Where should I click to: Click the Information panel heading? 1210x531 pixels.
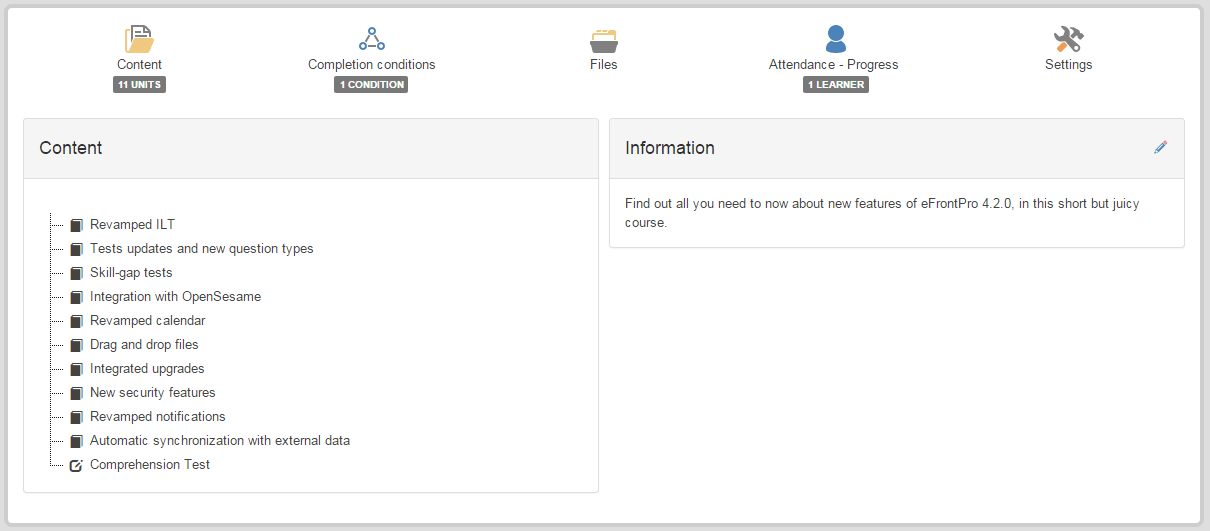pyautogui.click(x=670, y=148)
